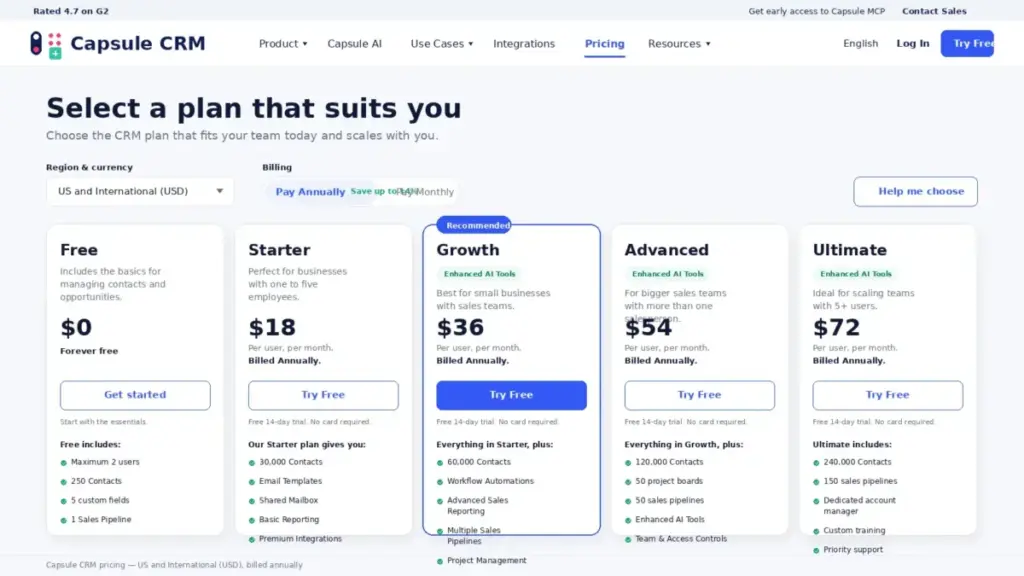Image resolution: width=1024 pixels, height=576 pixels.
Task: Click Enhanced AI Tools badge on Growth
Action: [479, 274]
